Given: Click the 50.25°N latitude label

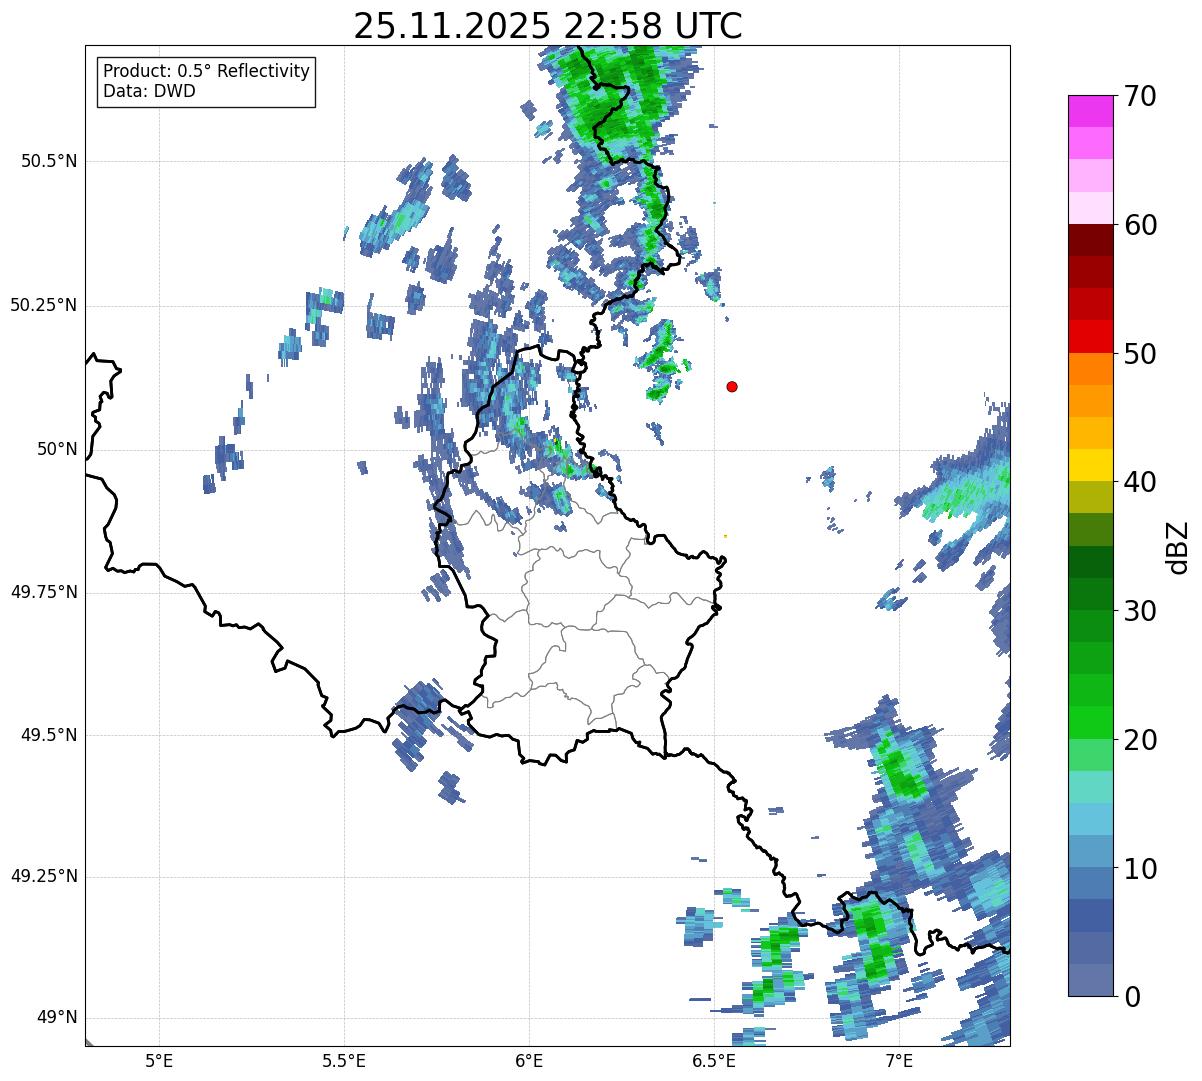Looking at the screenshot, I should 44,305.
